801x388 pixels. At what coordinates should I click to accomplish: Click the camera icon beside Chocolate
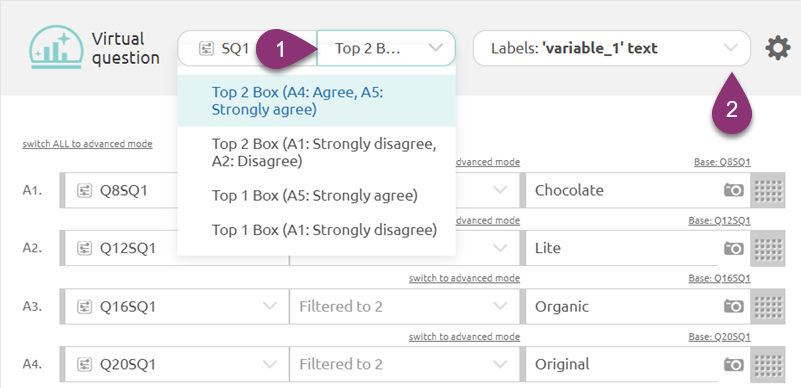tap(734, 190)
